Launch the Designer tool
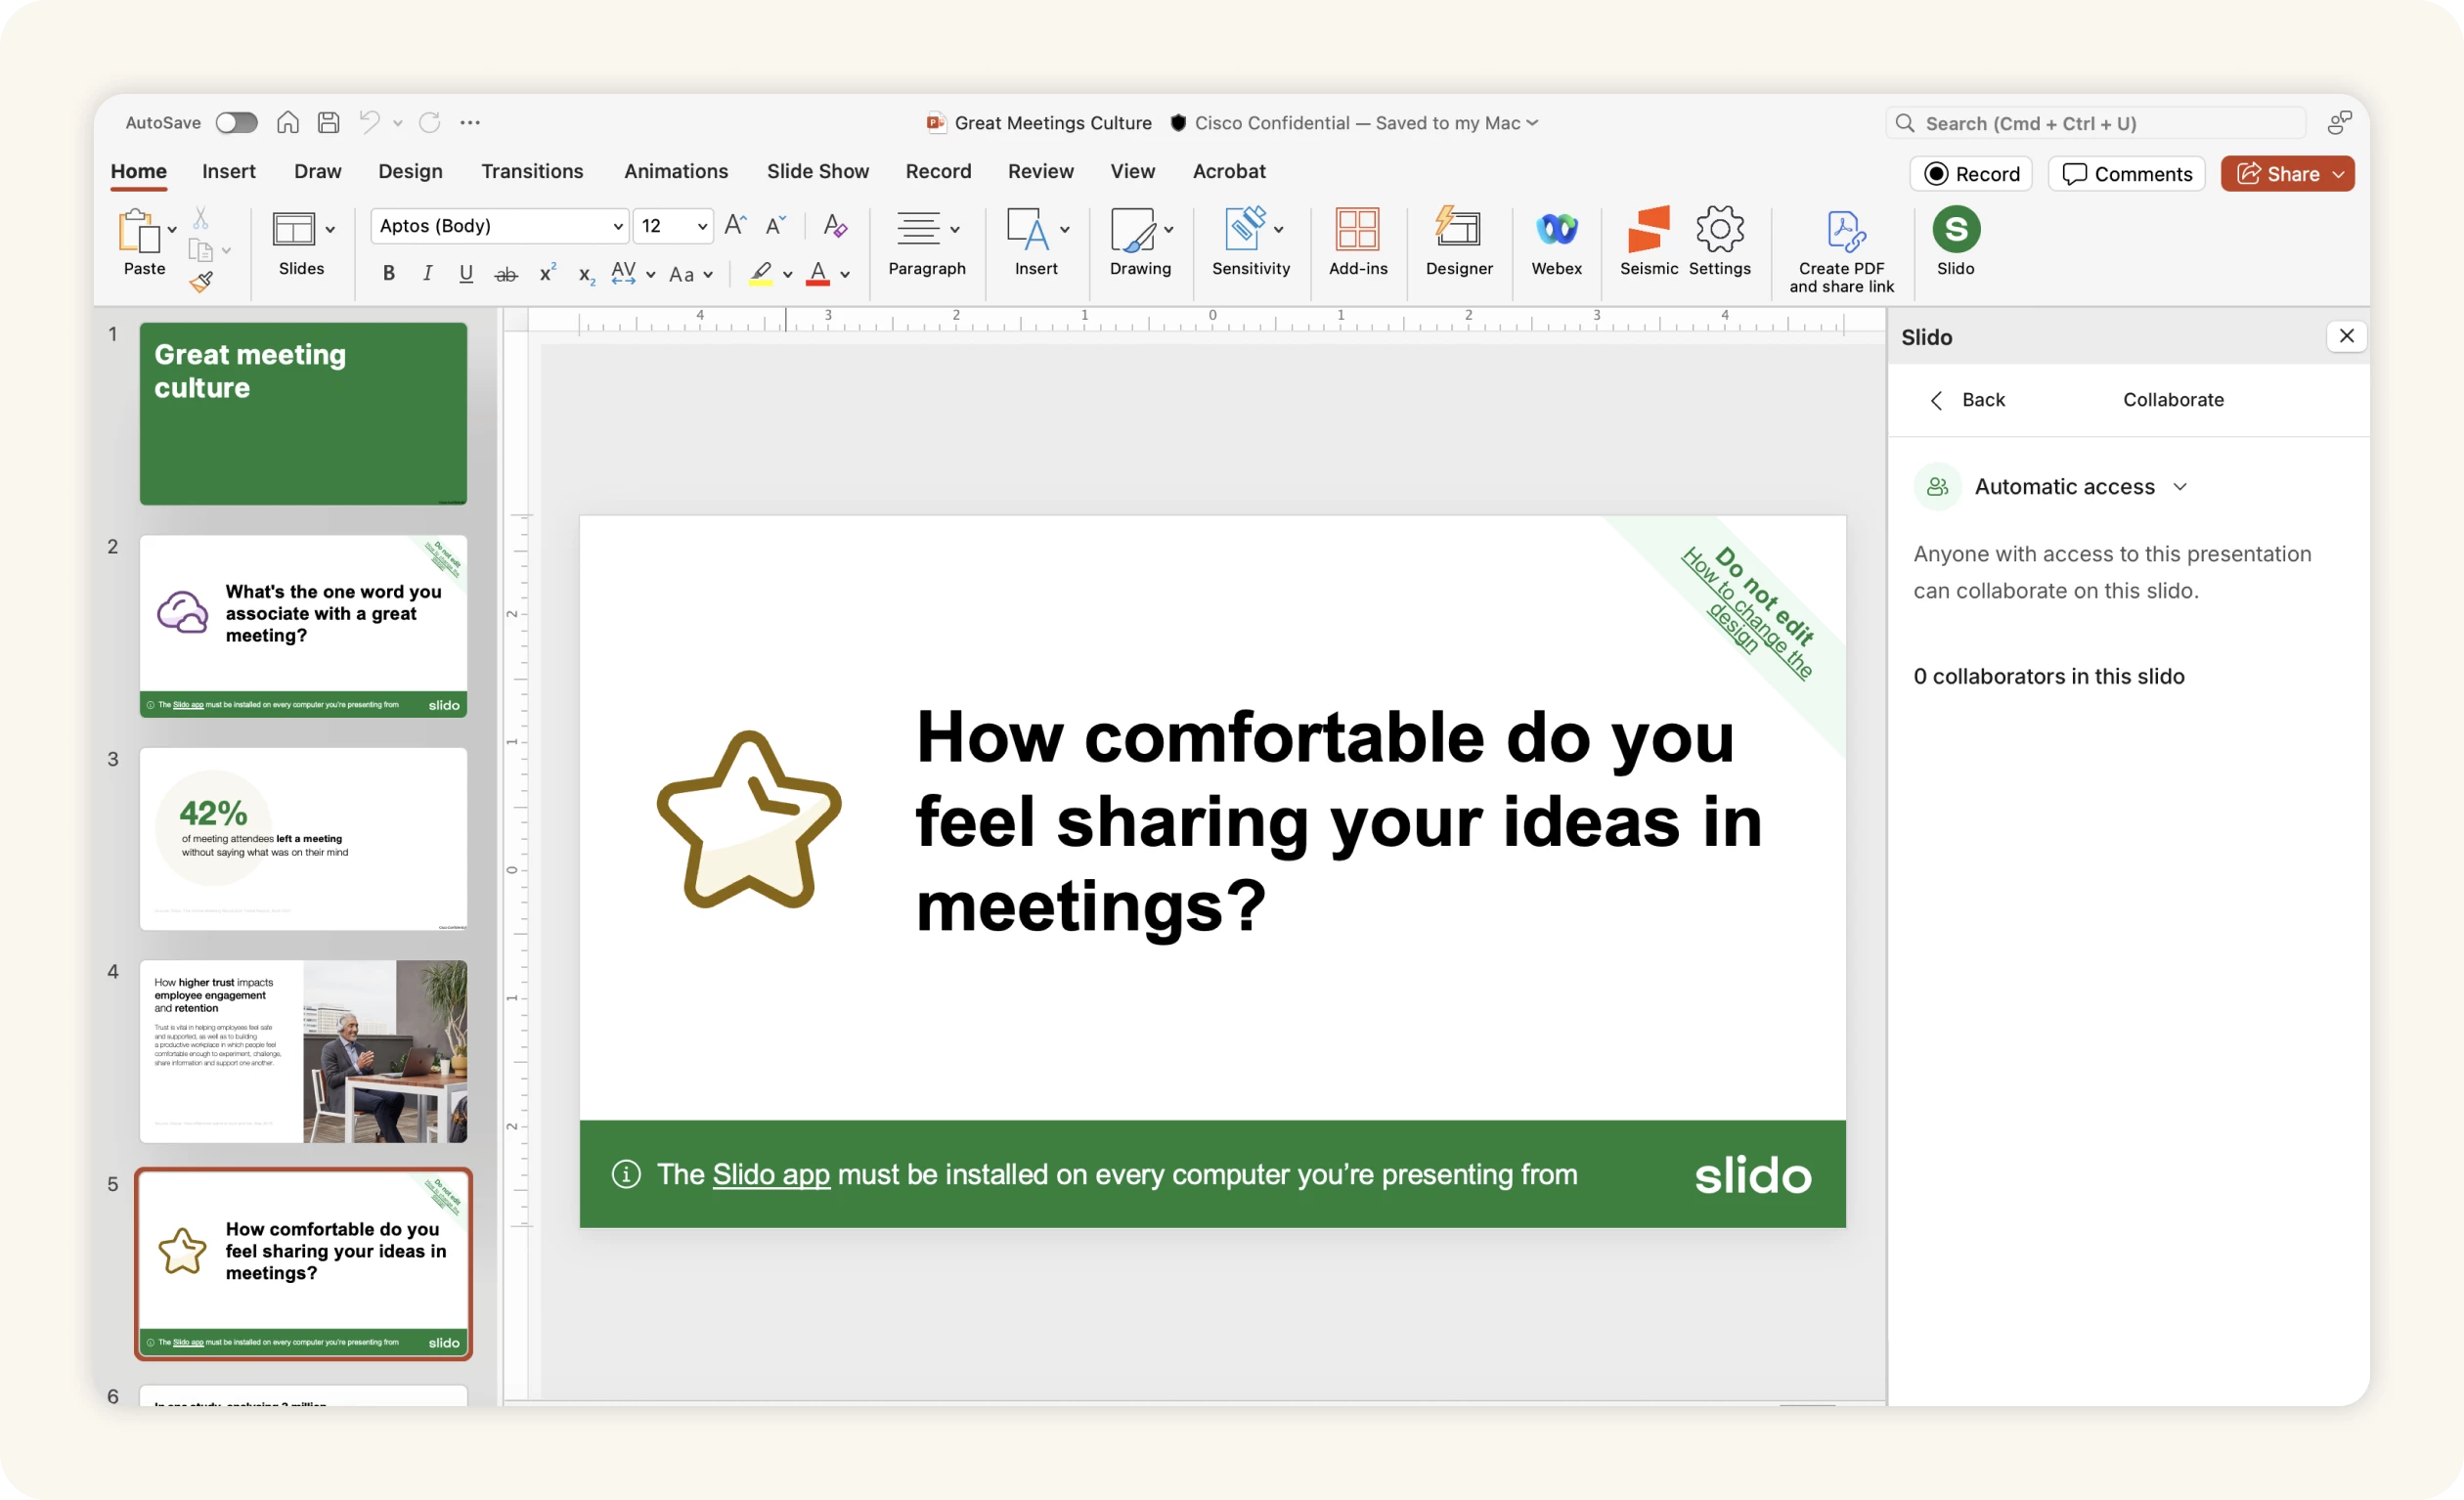The image size is (2464, 1500). 1458,230
